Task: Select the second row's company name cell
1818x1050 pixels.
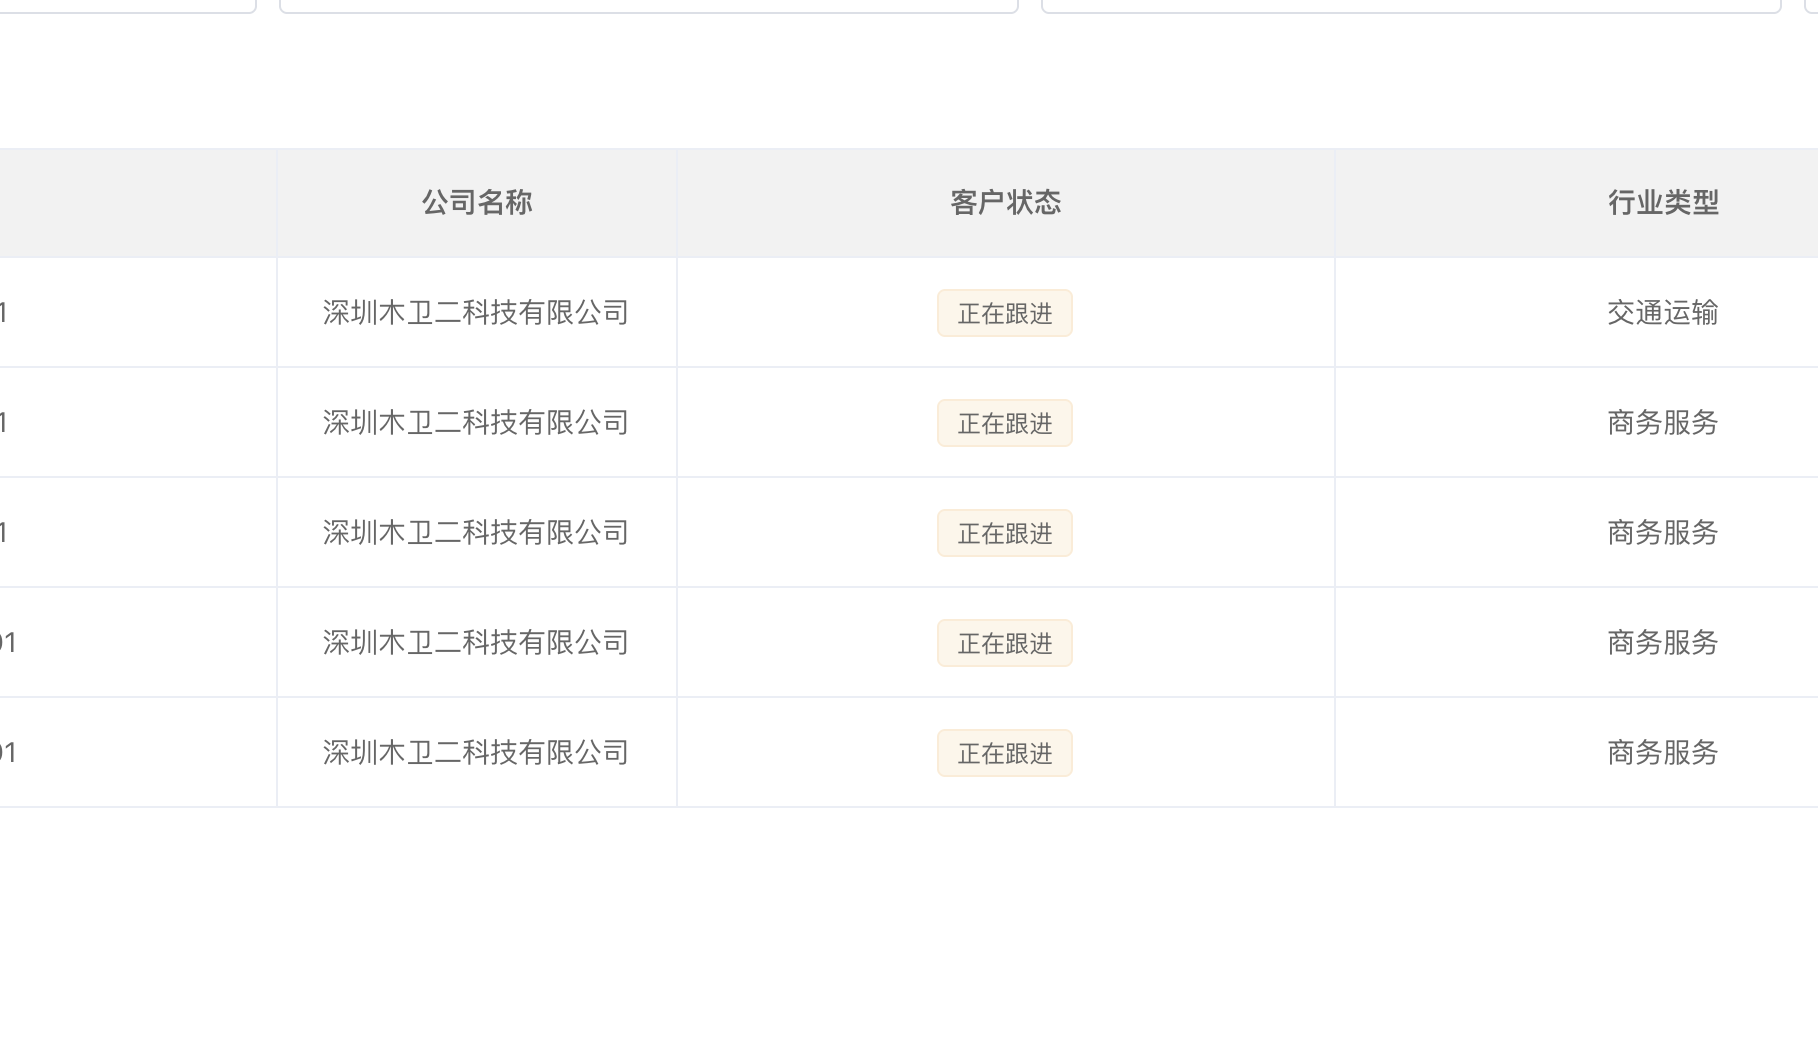Action: point(476,423)
